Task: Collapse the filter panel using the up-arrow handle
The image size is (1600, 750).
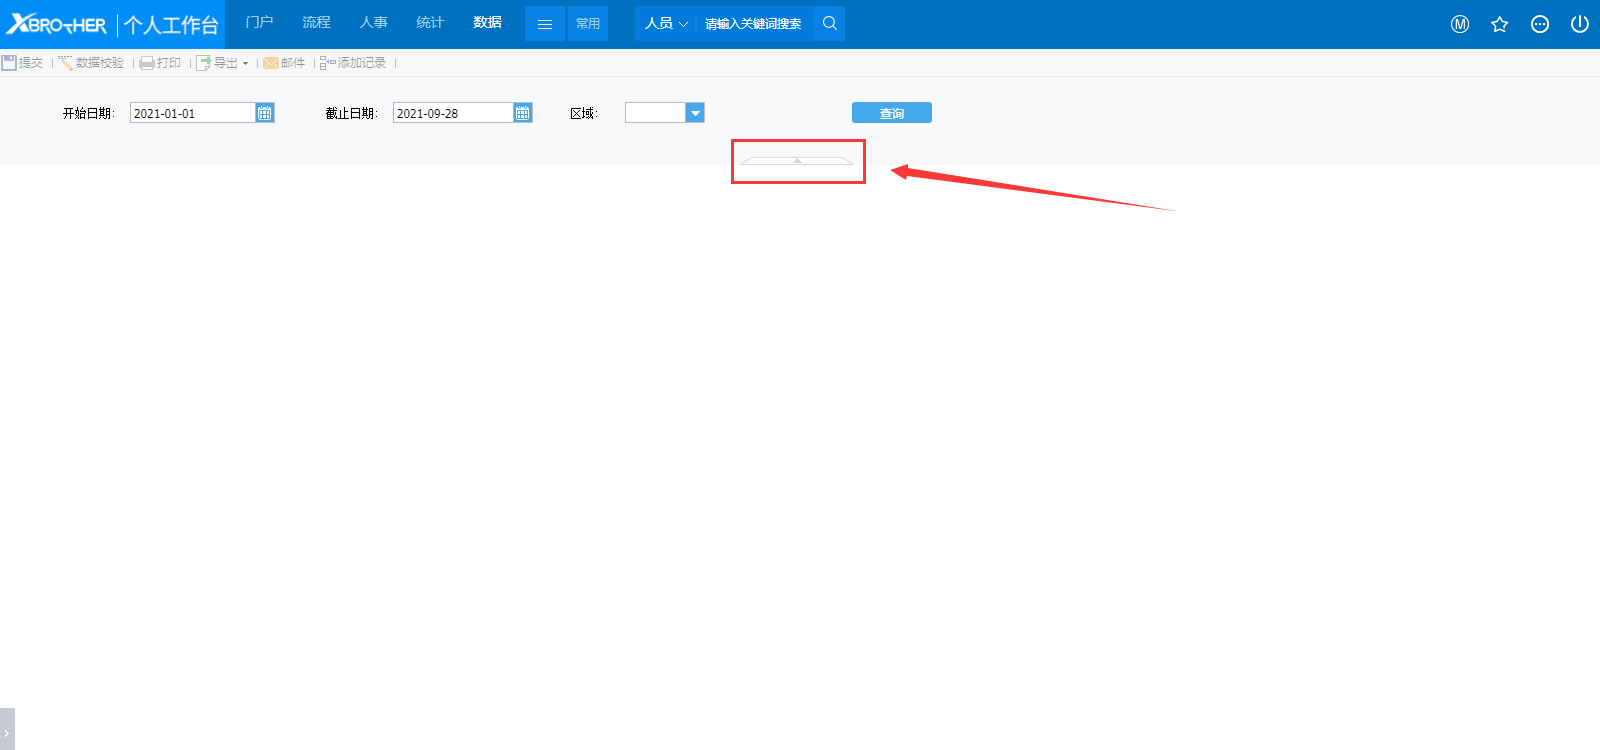Action: pos(797,160)
